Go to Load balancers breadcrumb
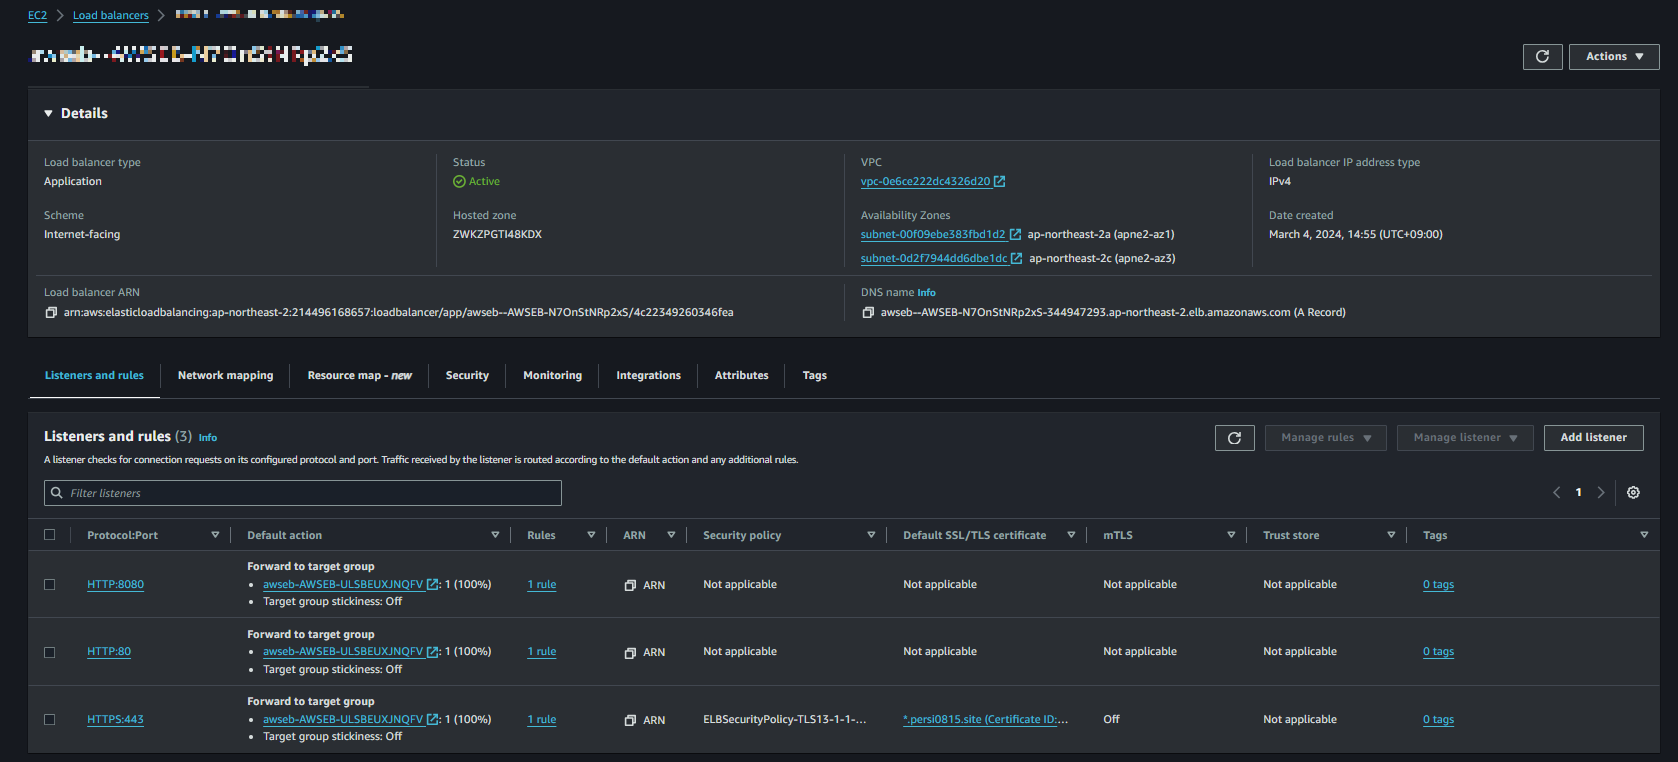The image size is (1678, 762). (x=110, y=16)
